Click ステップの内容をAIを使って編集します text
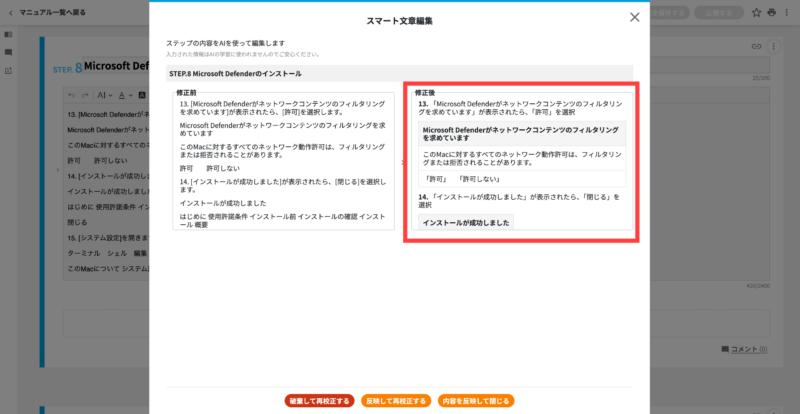Image resolution: width=800 pixels, height=414 pixels. (226, 43)
